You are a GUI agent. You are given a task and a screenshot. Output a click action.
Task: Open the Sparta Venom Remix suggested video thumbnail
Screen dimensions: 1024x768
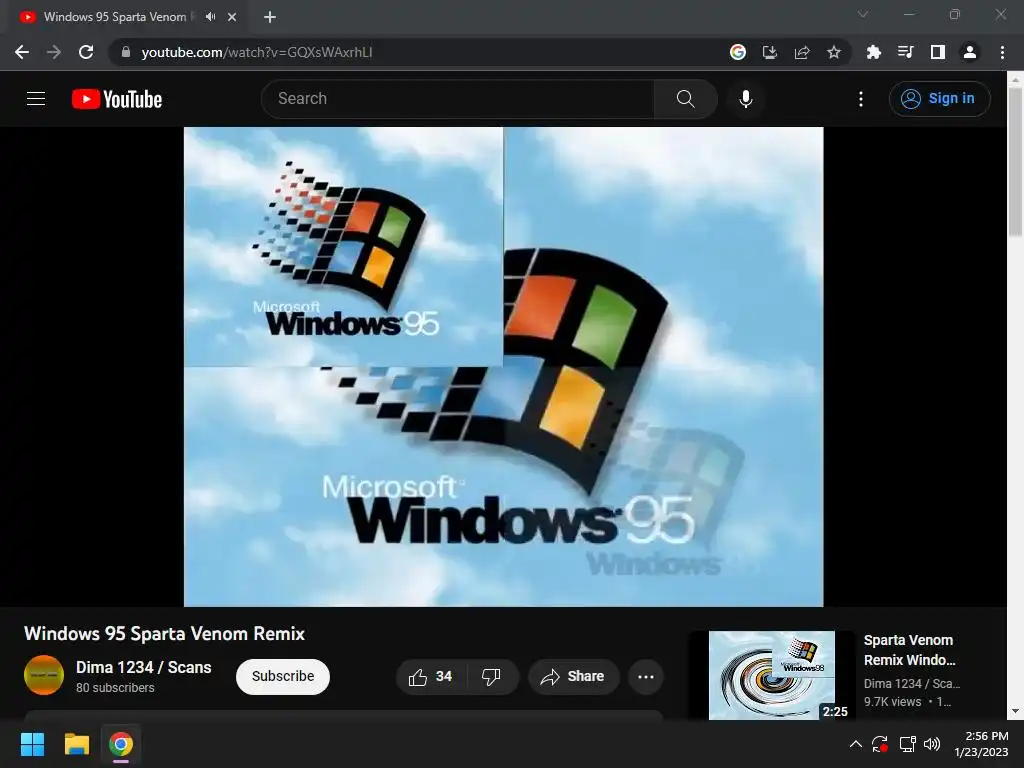[772, 675]
